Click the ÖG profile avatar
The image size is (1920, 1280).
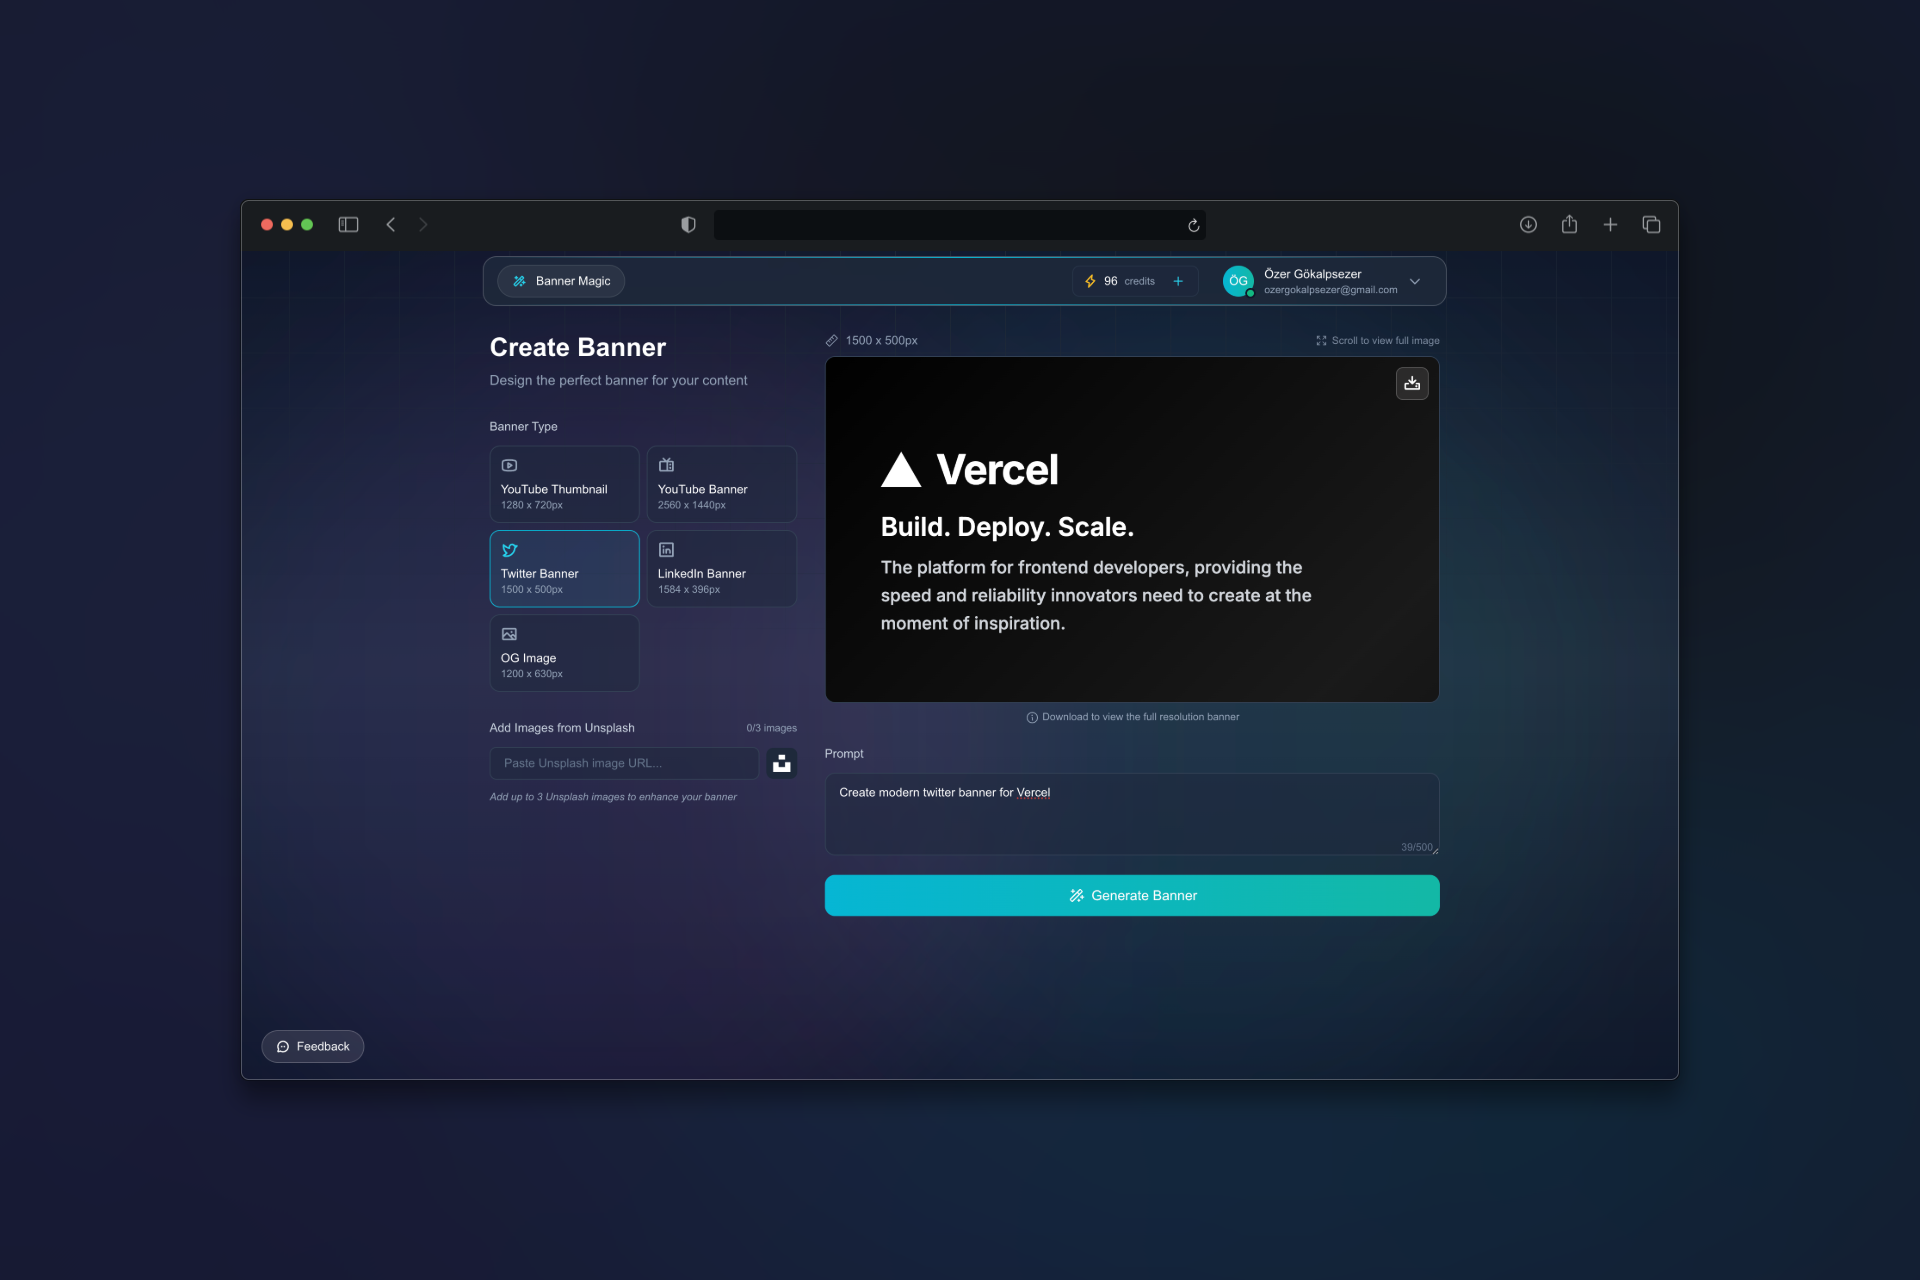1238,281
